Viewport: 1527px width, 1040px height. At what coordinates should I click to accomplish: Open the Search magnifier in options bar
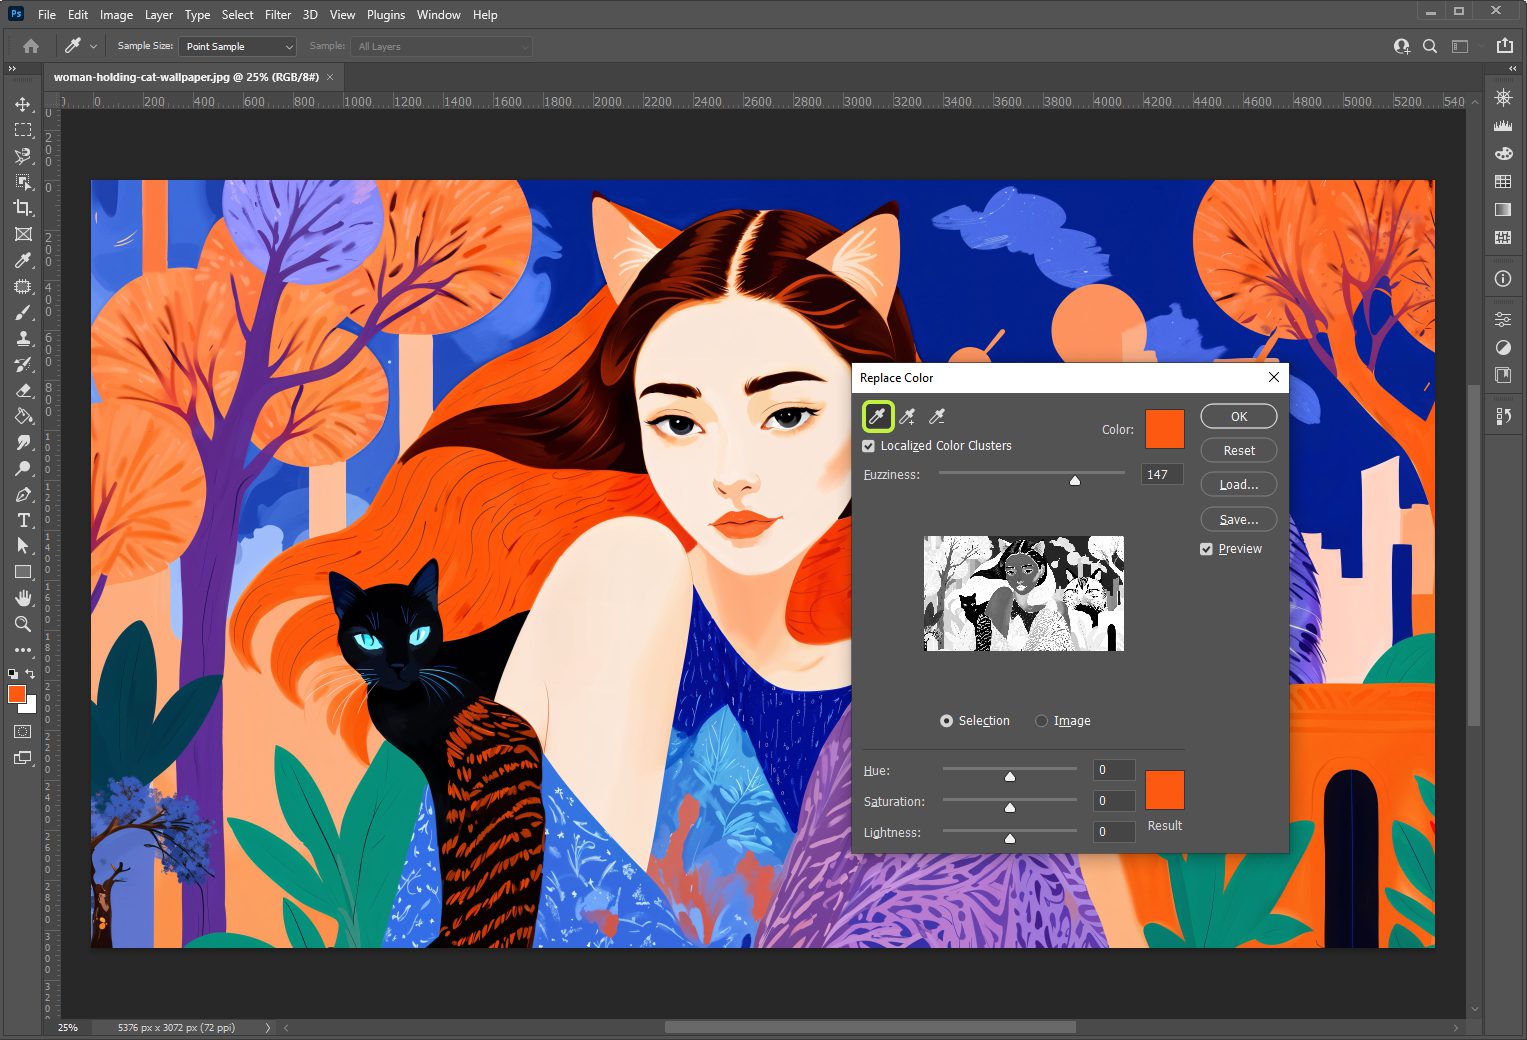click(x=1430, y=46)
